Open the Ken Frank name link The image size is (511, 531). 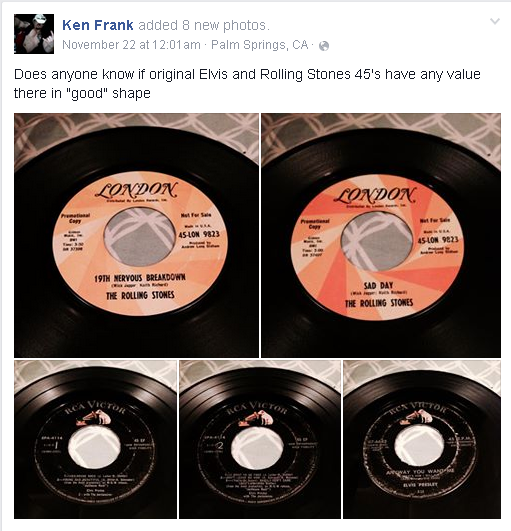coord(98,25)
